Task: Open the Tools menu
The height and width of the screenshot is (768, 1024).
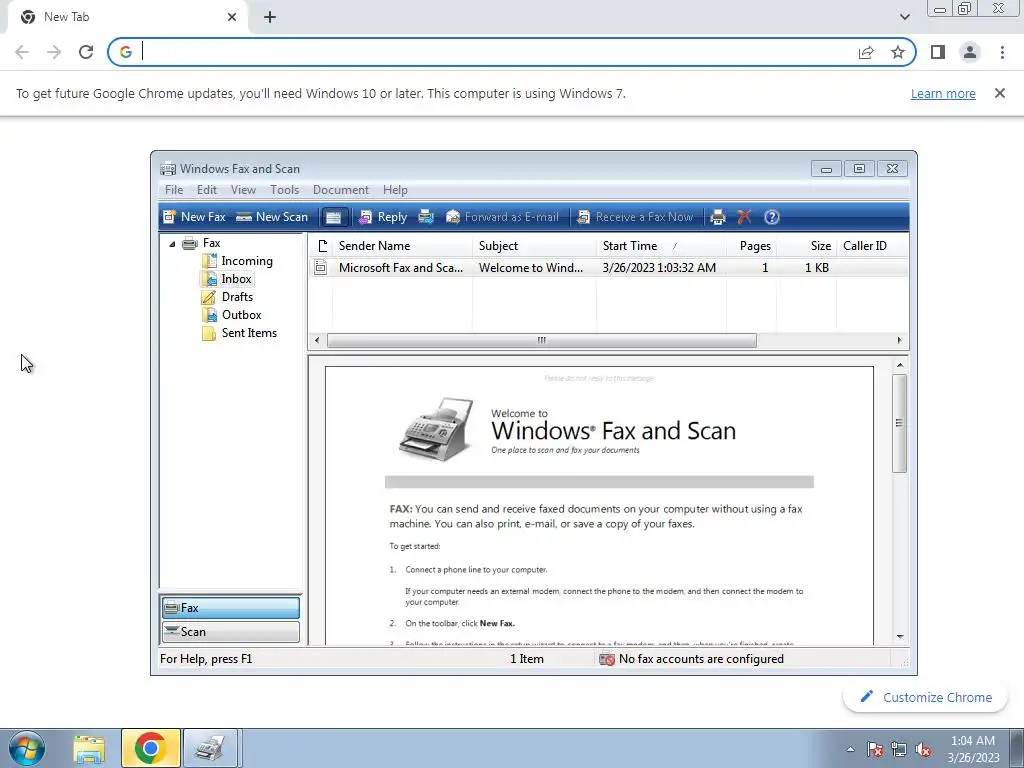Action: (x=284, y=190)
